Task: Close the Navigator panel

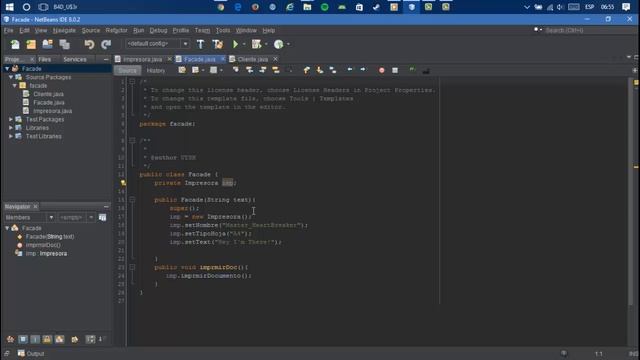Action: tap(36, 207)
